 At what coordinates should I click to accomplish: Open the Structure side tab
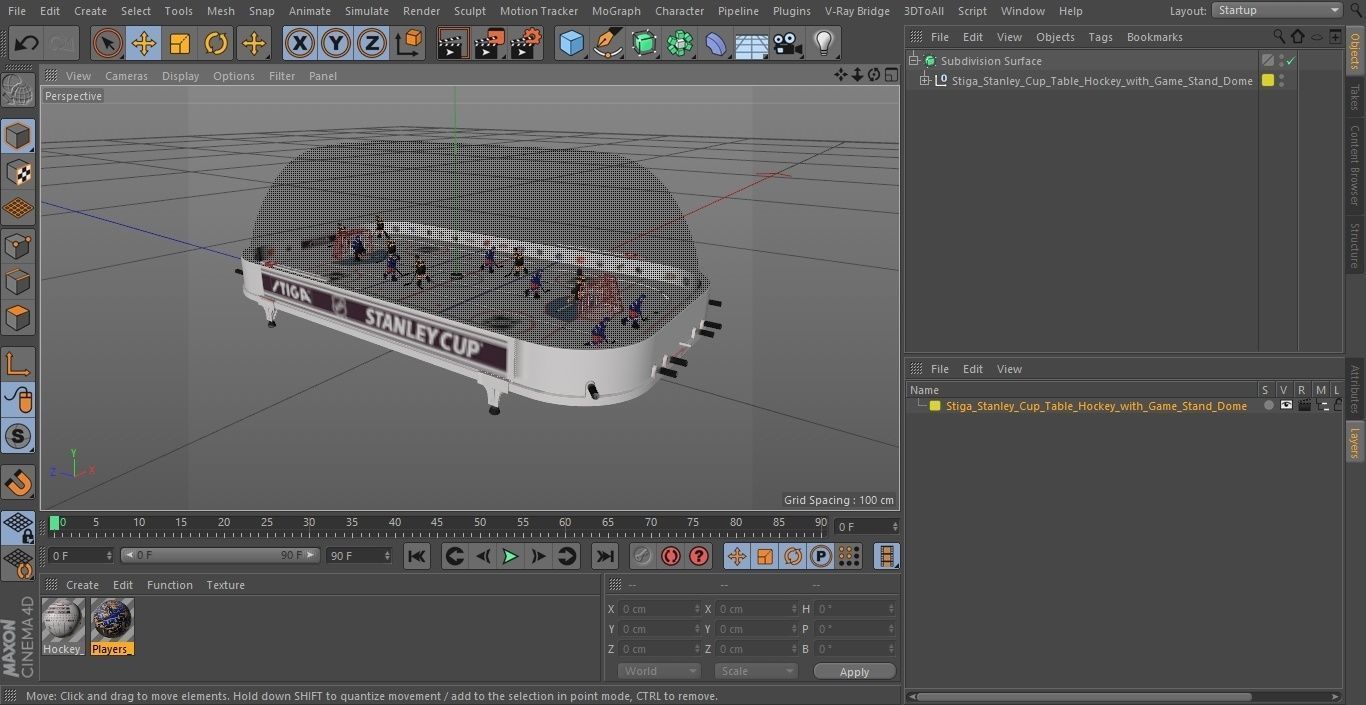(1355, 246)
